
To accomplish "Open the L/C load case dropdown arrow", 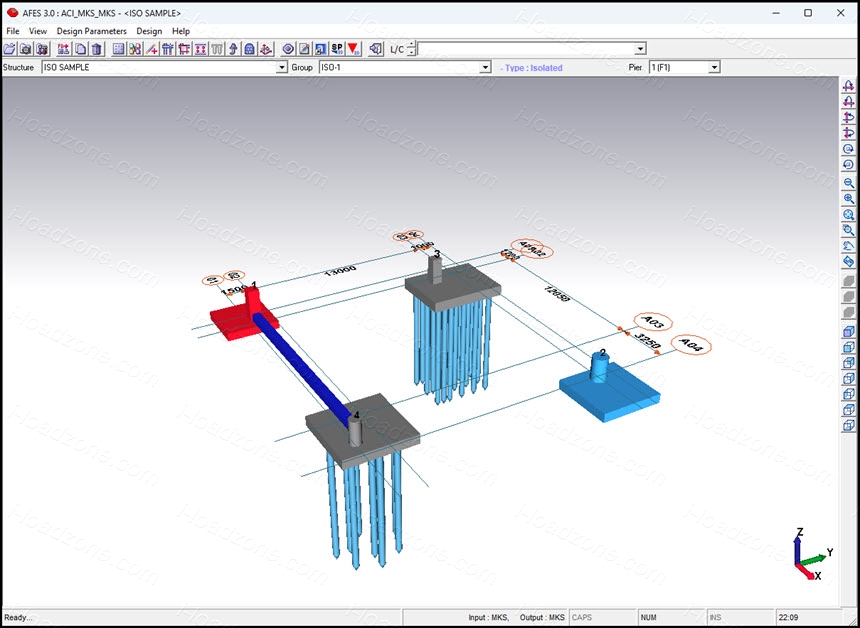I will (640, 49).
